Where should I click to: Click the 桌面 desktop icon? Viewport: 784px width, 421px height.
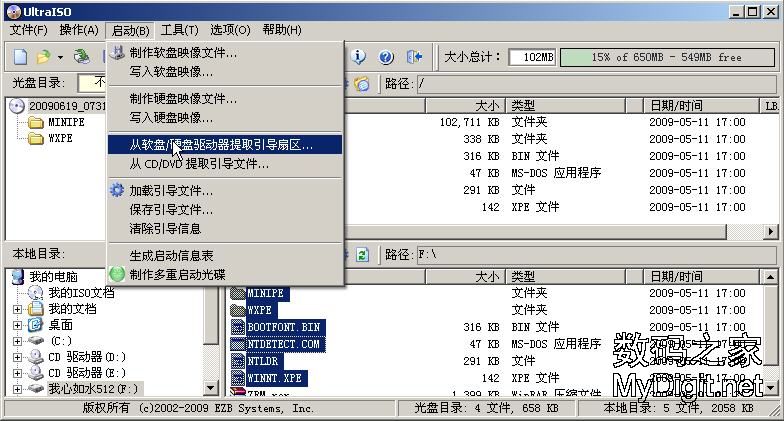[x=36, y=325]
